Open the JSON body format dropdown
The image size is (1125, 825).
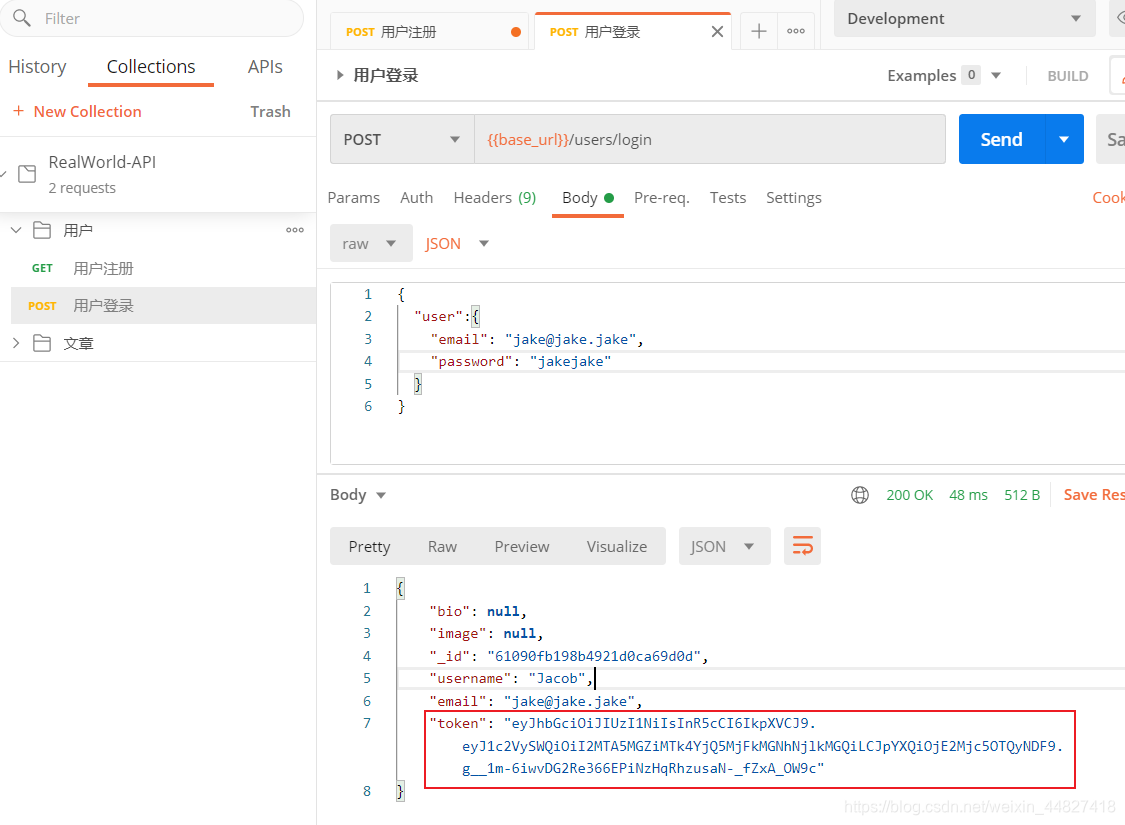(456, 243)
